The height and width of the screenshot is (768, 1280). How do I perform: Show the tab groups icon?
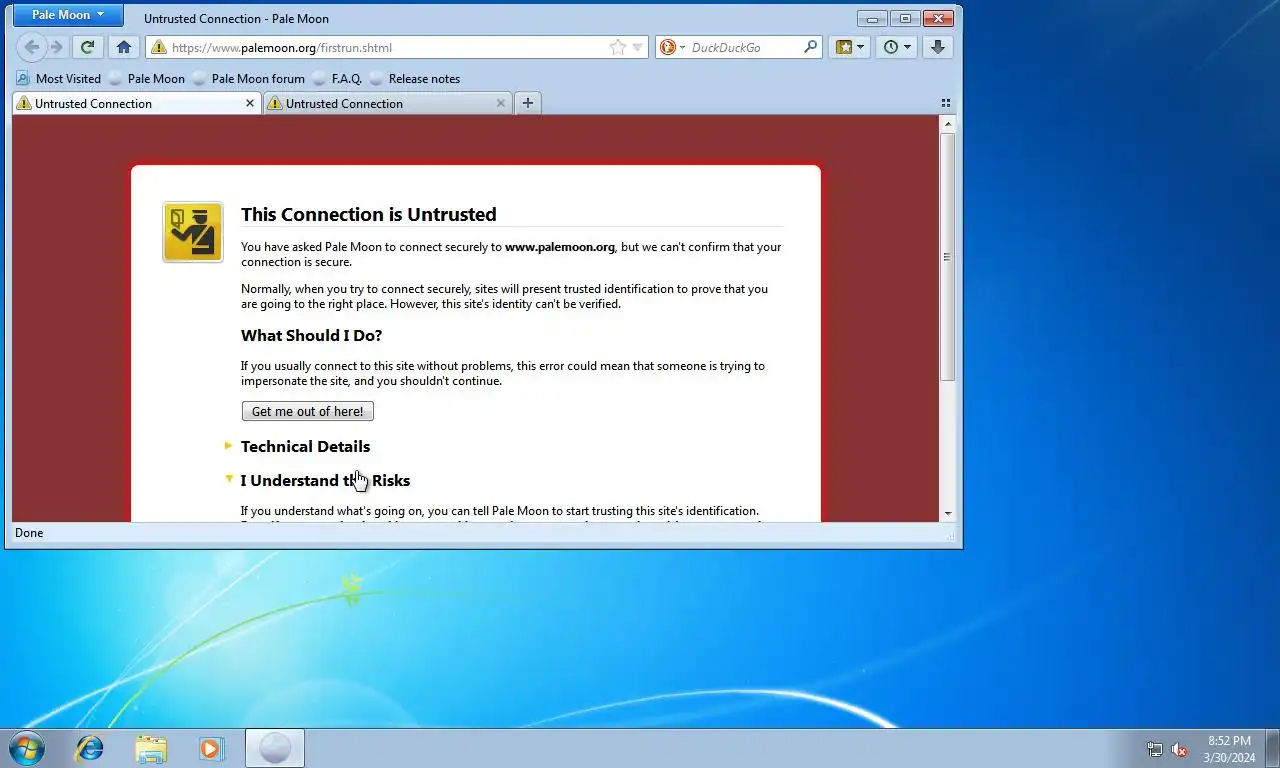point(946,103)
